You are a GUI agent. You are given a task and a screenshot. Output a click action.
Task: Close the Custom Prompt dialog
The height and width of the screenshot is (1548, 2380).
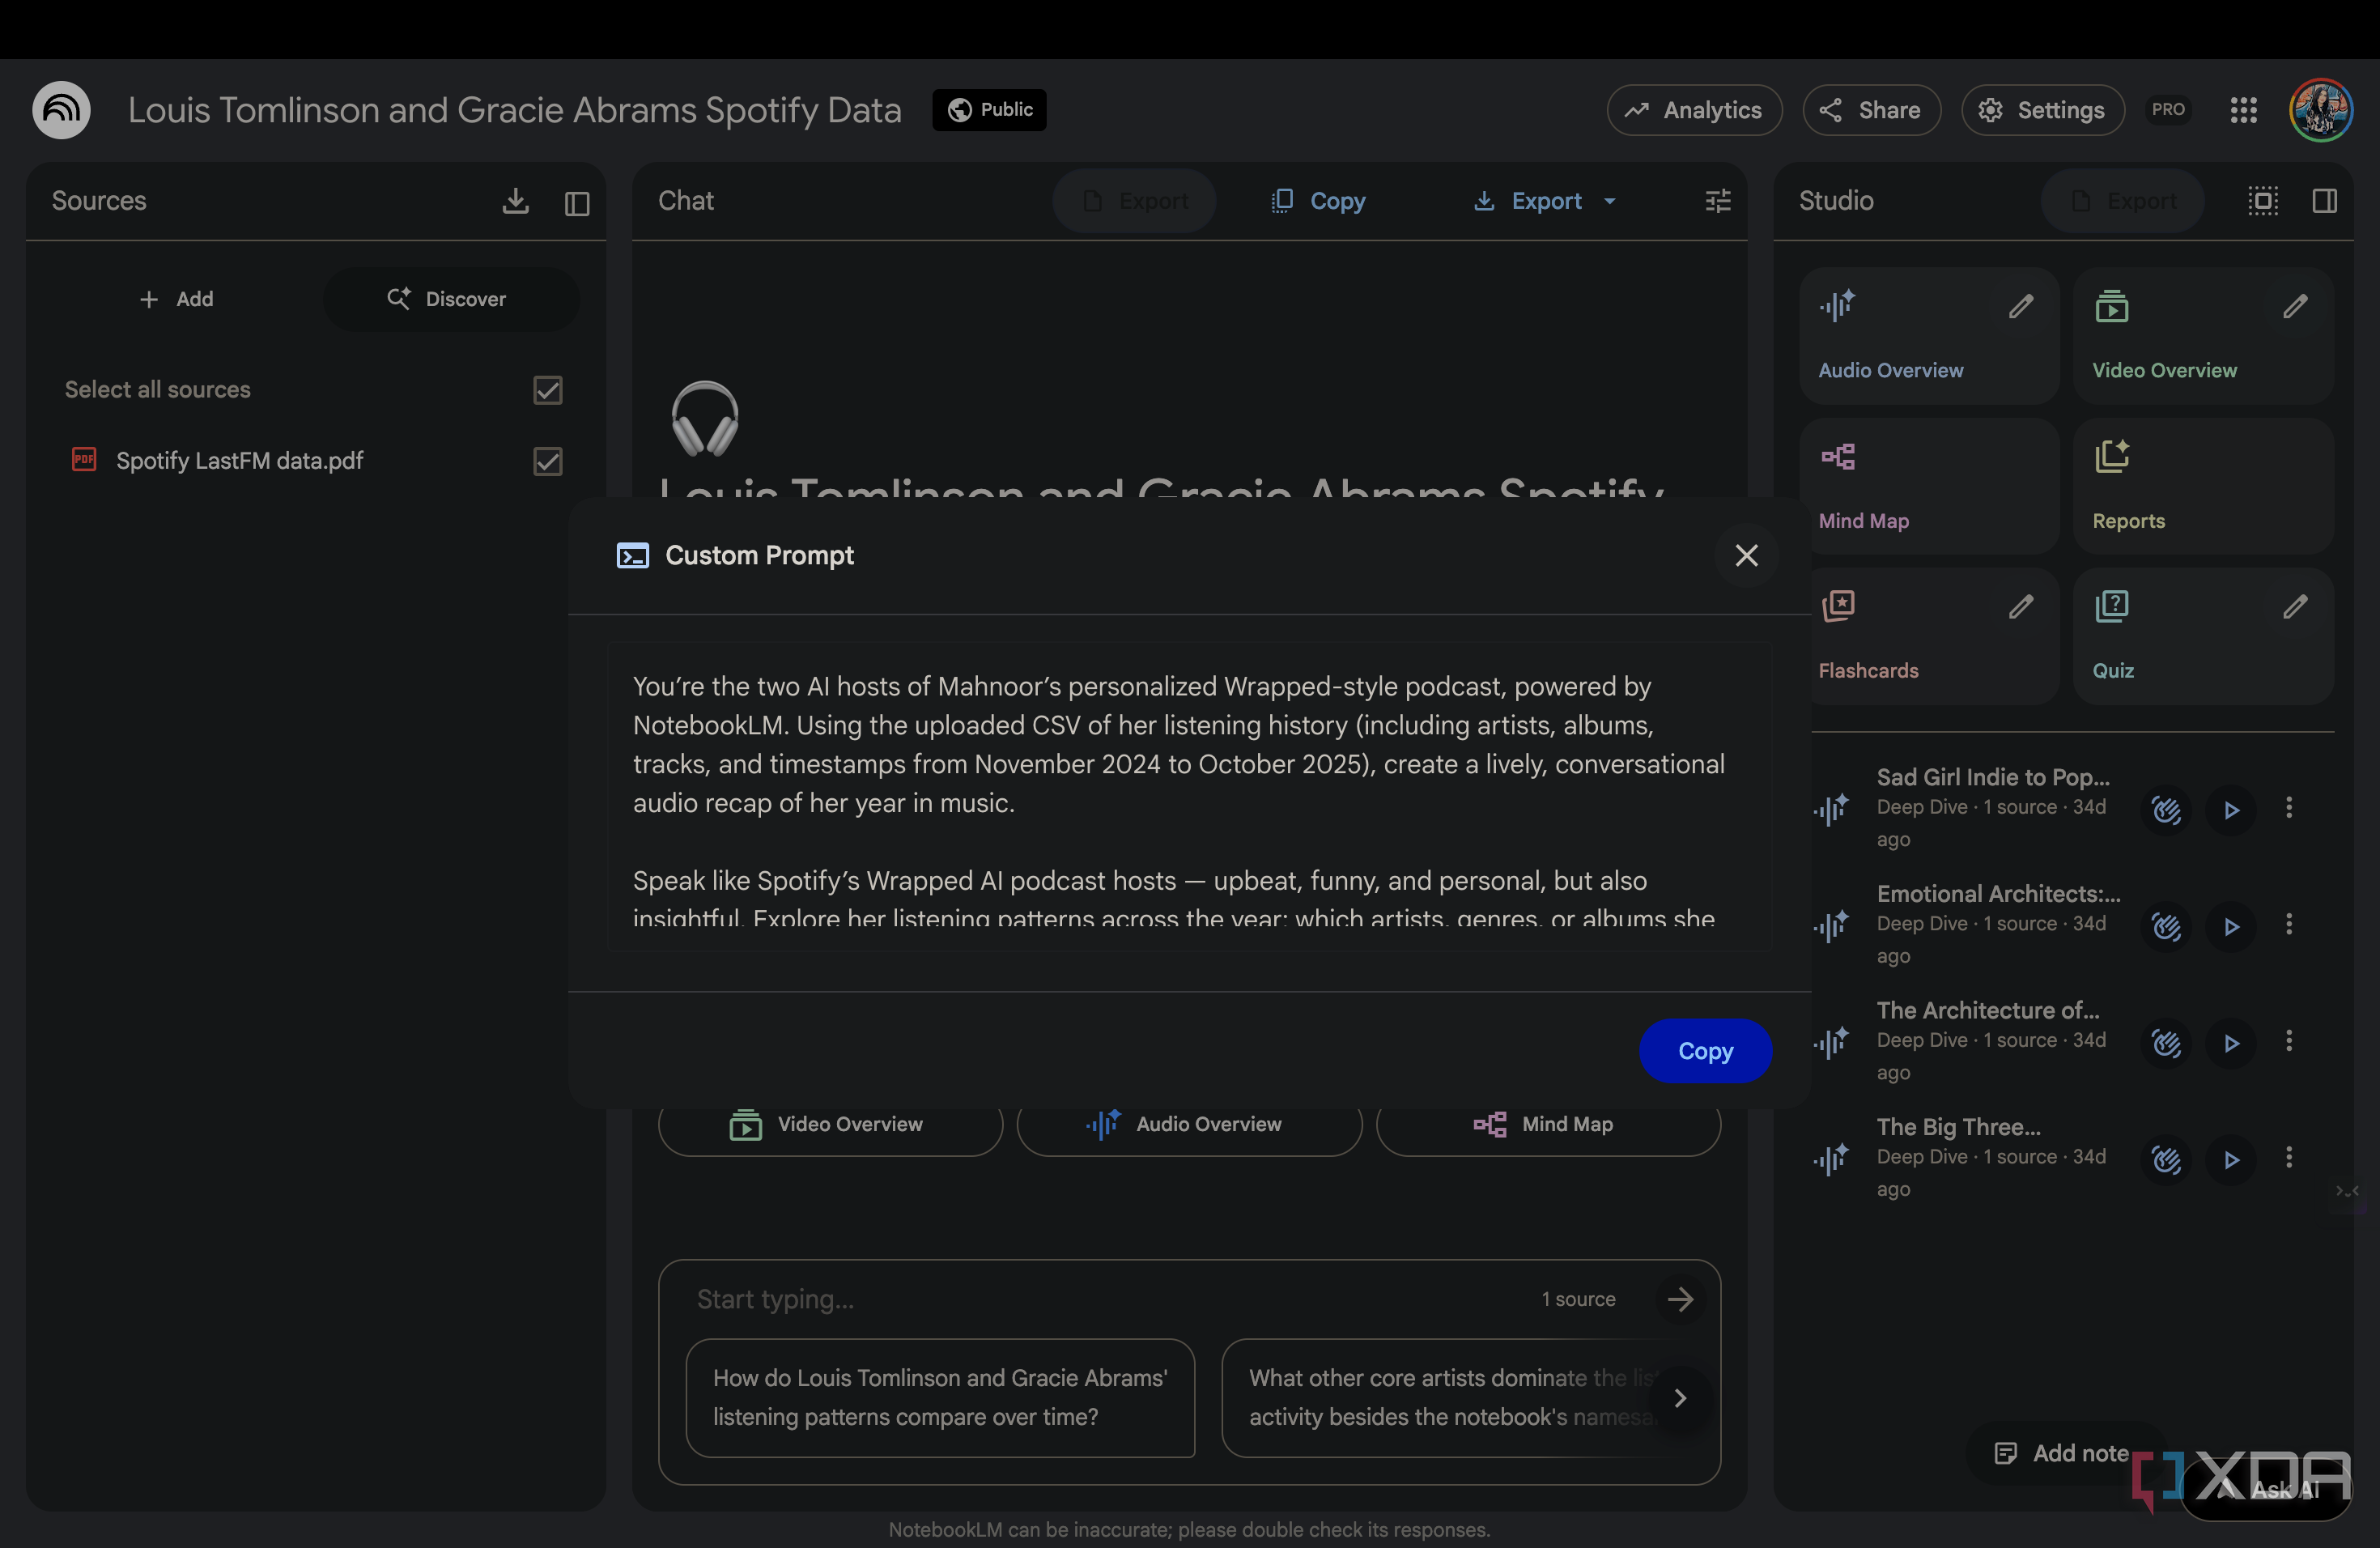[1746, 555]
